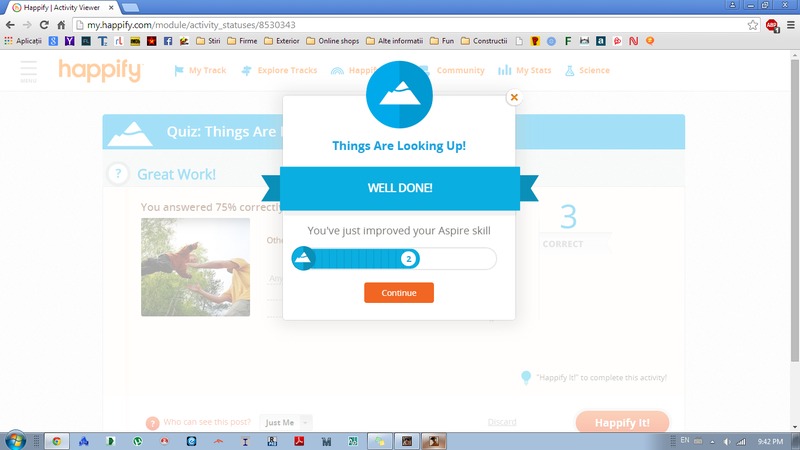Open the hamburger MENU icon

click(29, 71)
